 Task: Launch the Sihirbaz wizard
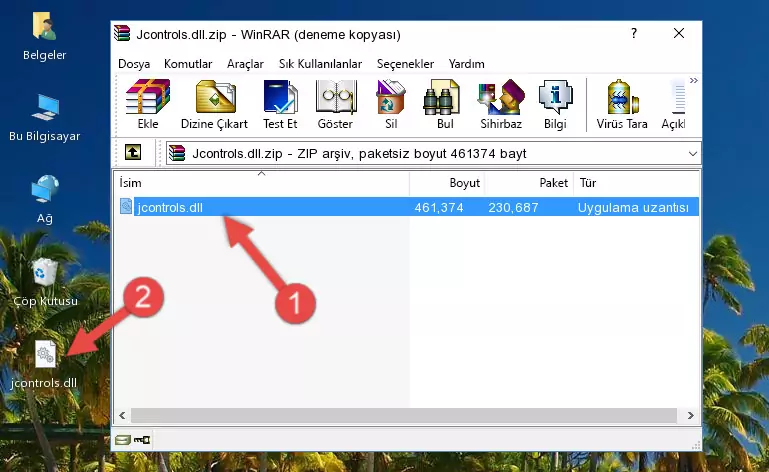pos(501,104)
